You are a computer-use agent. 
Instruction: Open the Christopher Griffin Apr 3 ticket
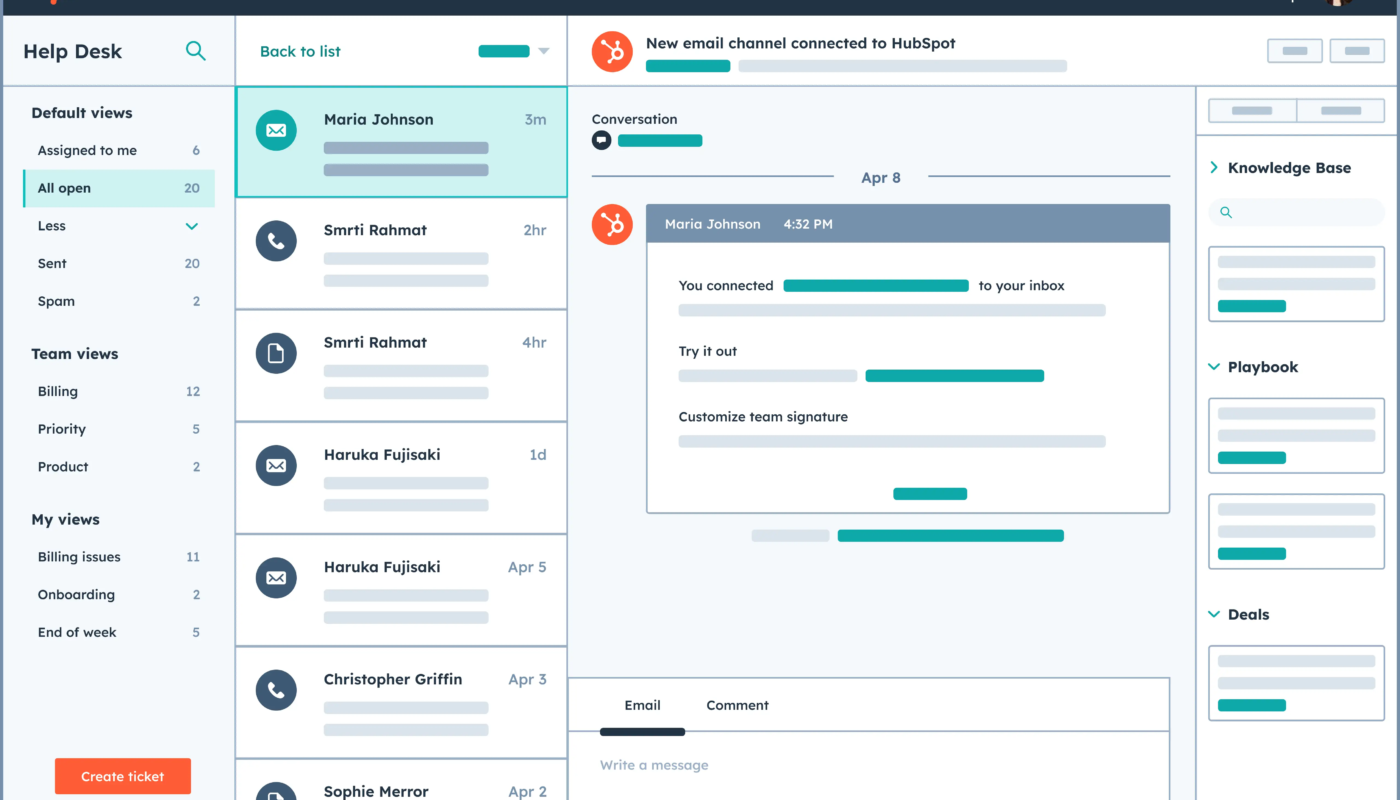point(401,702)
